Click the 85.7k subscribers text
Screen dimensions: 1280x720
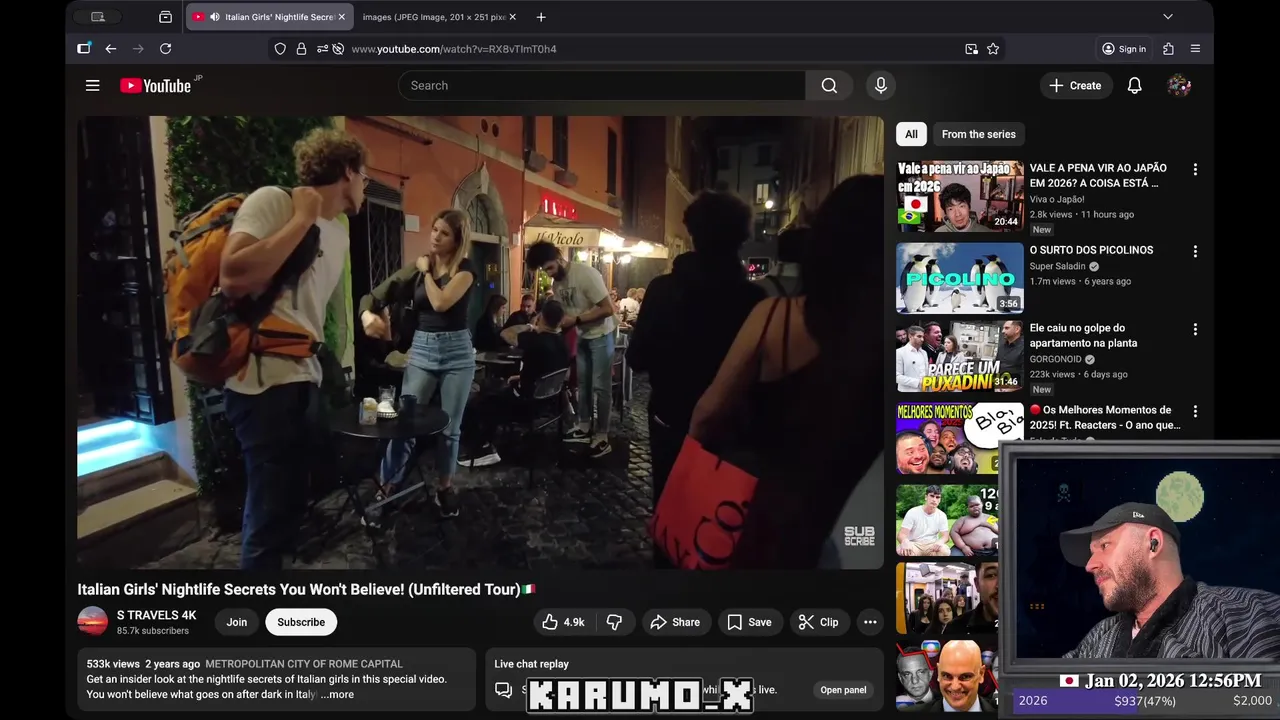(x=153, y=631)
